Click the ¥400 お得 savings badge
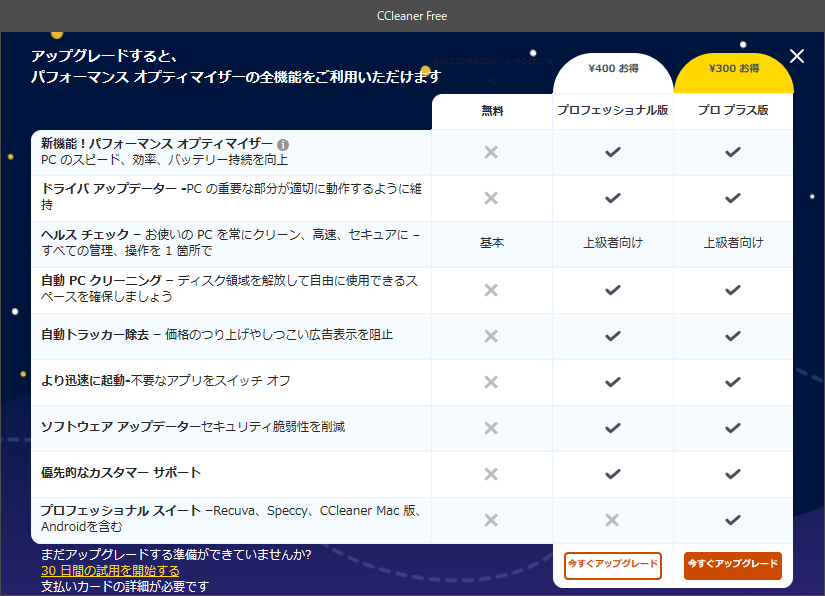Screen dimensions: 825x596 (x=613, y=68)
